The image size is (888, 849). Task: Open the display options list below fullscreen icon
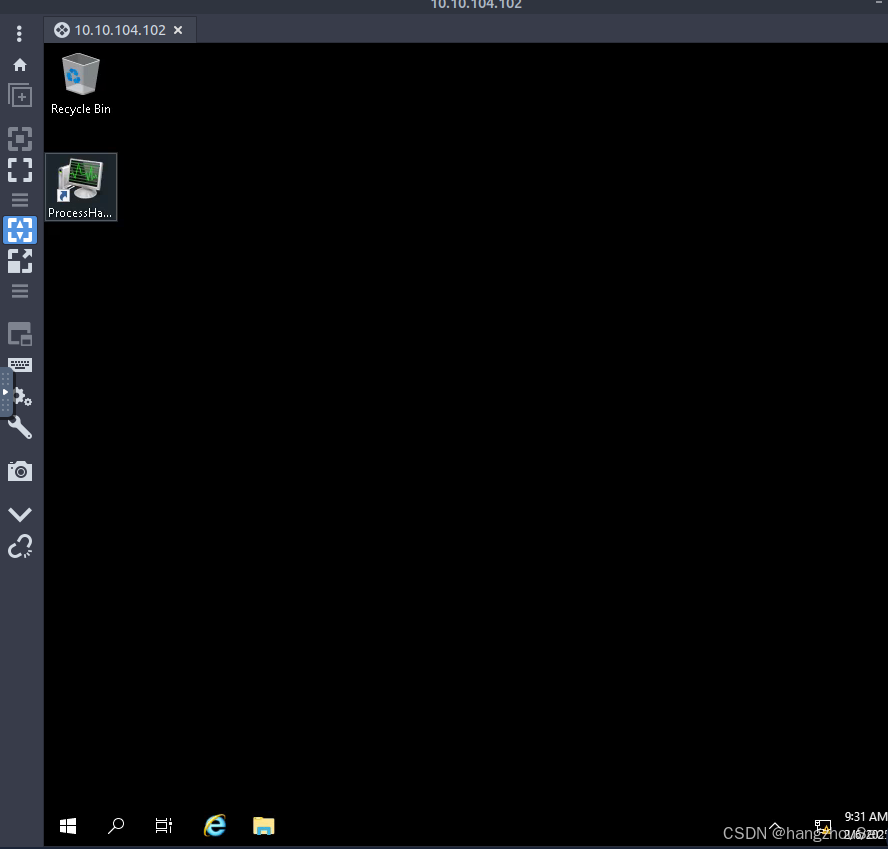click(x=20, y=200)
